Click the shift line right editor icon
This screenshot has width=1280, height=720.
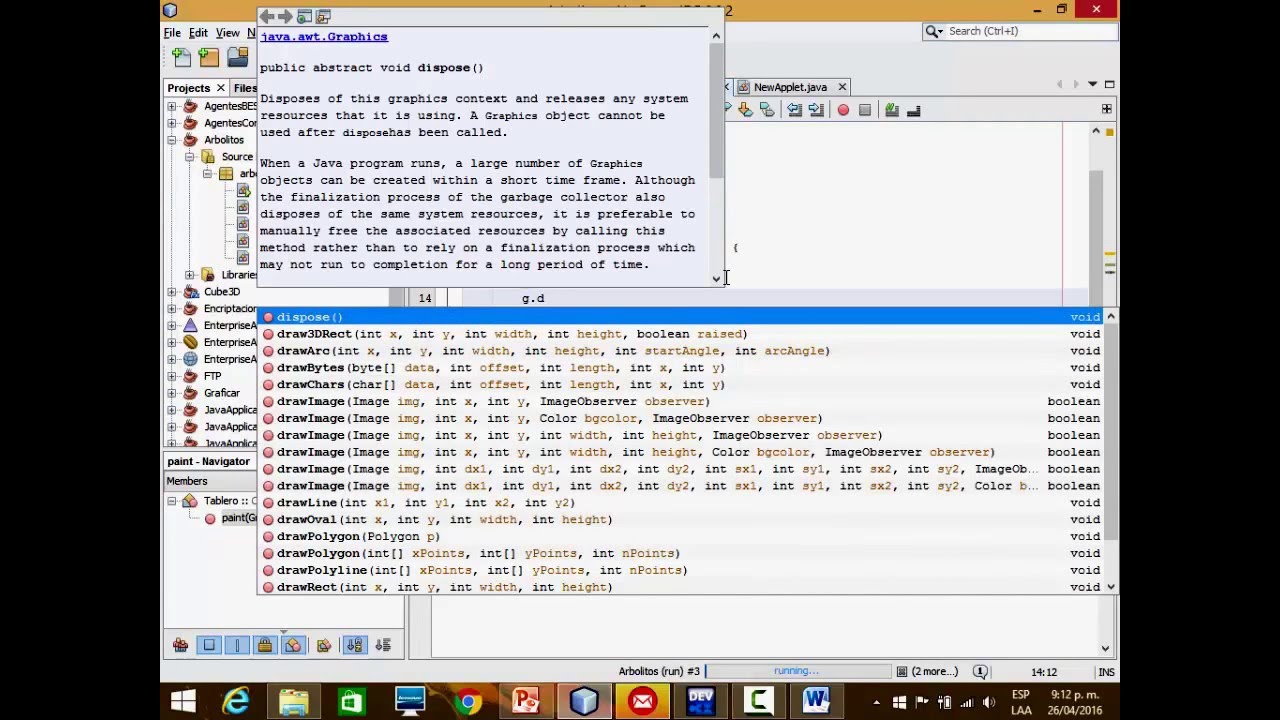[x=814, y=110]
